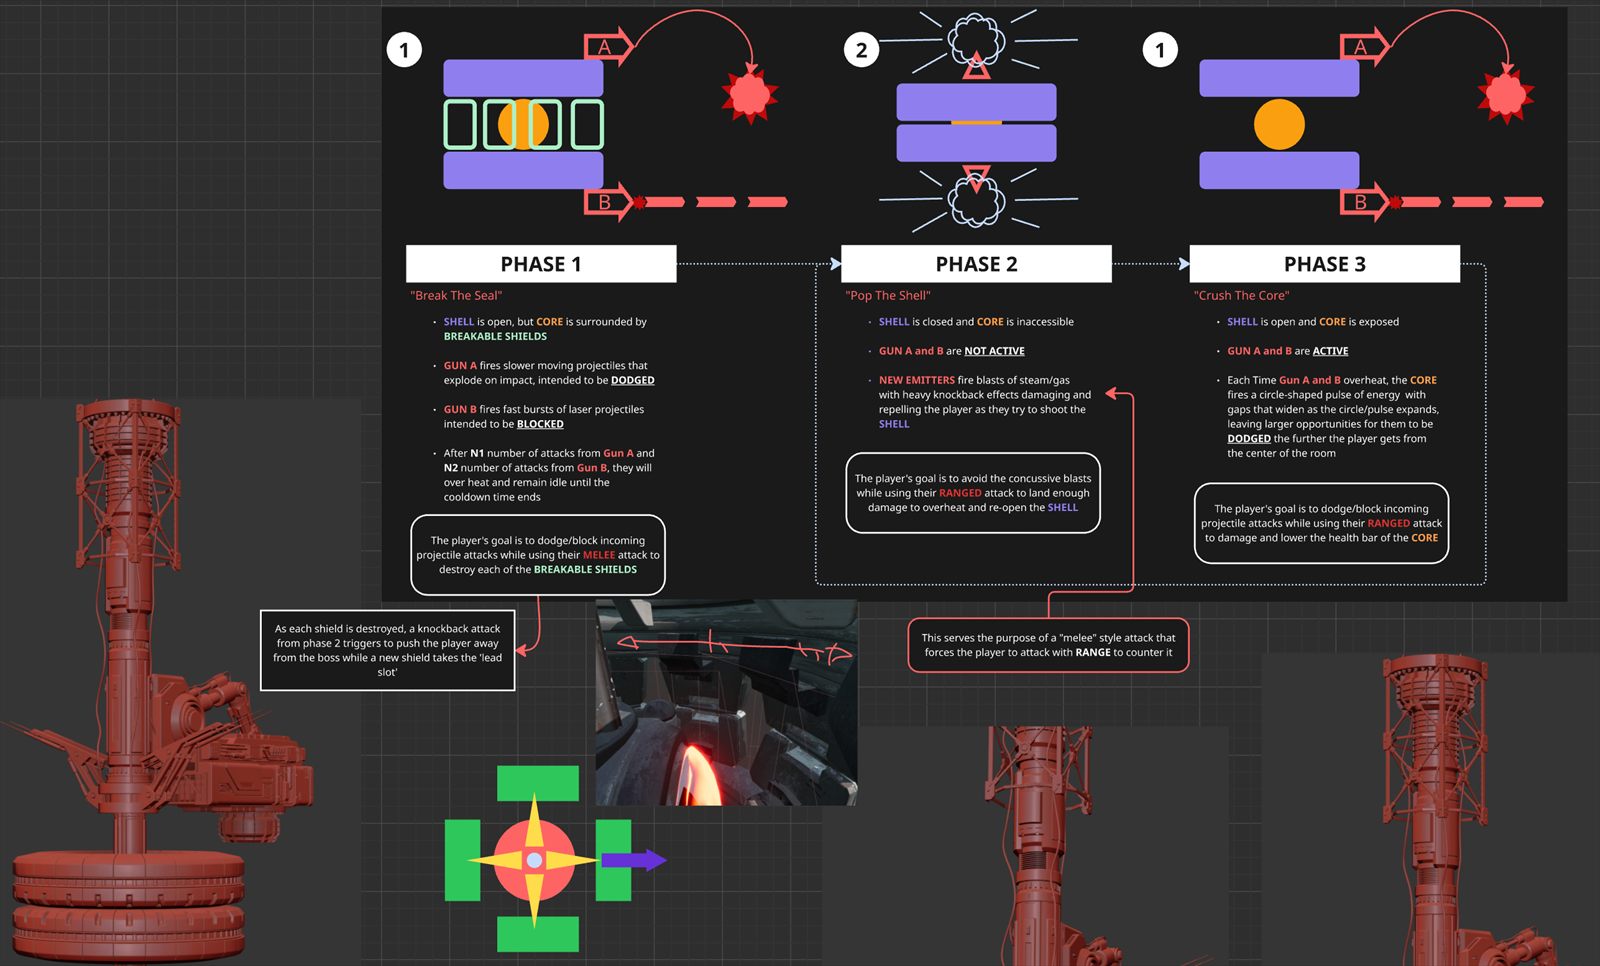Click the "After N1 number of attacks" bullet
This screenshot has height=966, width=1600.
(549, 475)
